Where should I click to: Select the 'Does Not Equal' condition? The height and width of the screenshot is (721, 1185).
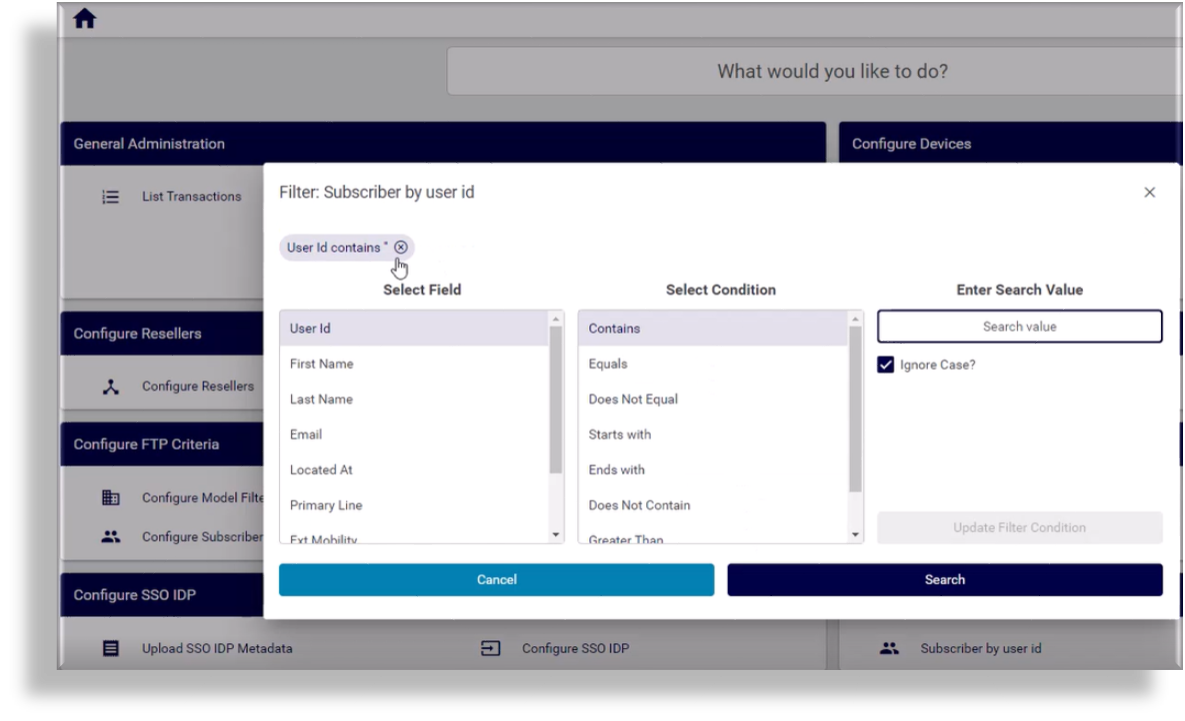coord(633,399)
